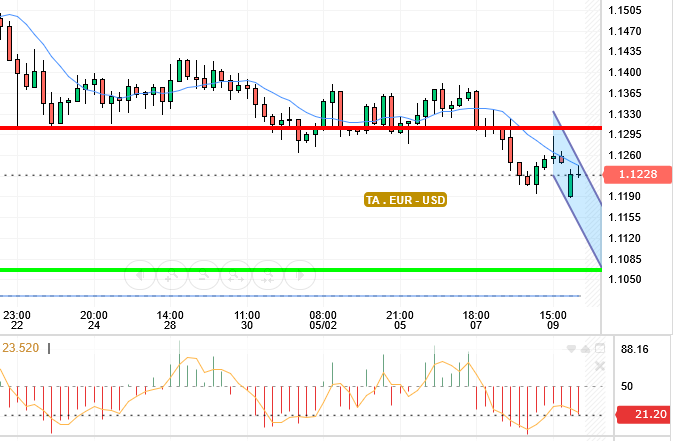Click price axis label 1.1295
This screenshot has width=673, height=441.
tap(624, 134)
